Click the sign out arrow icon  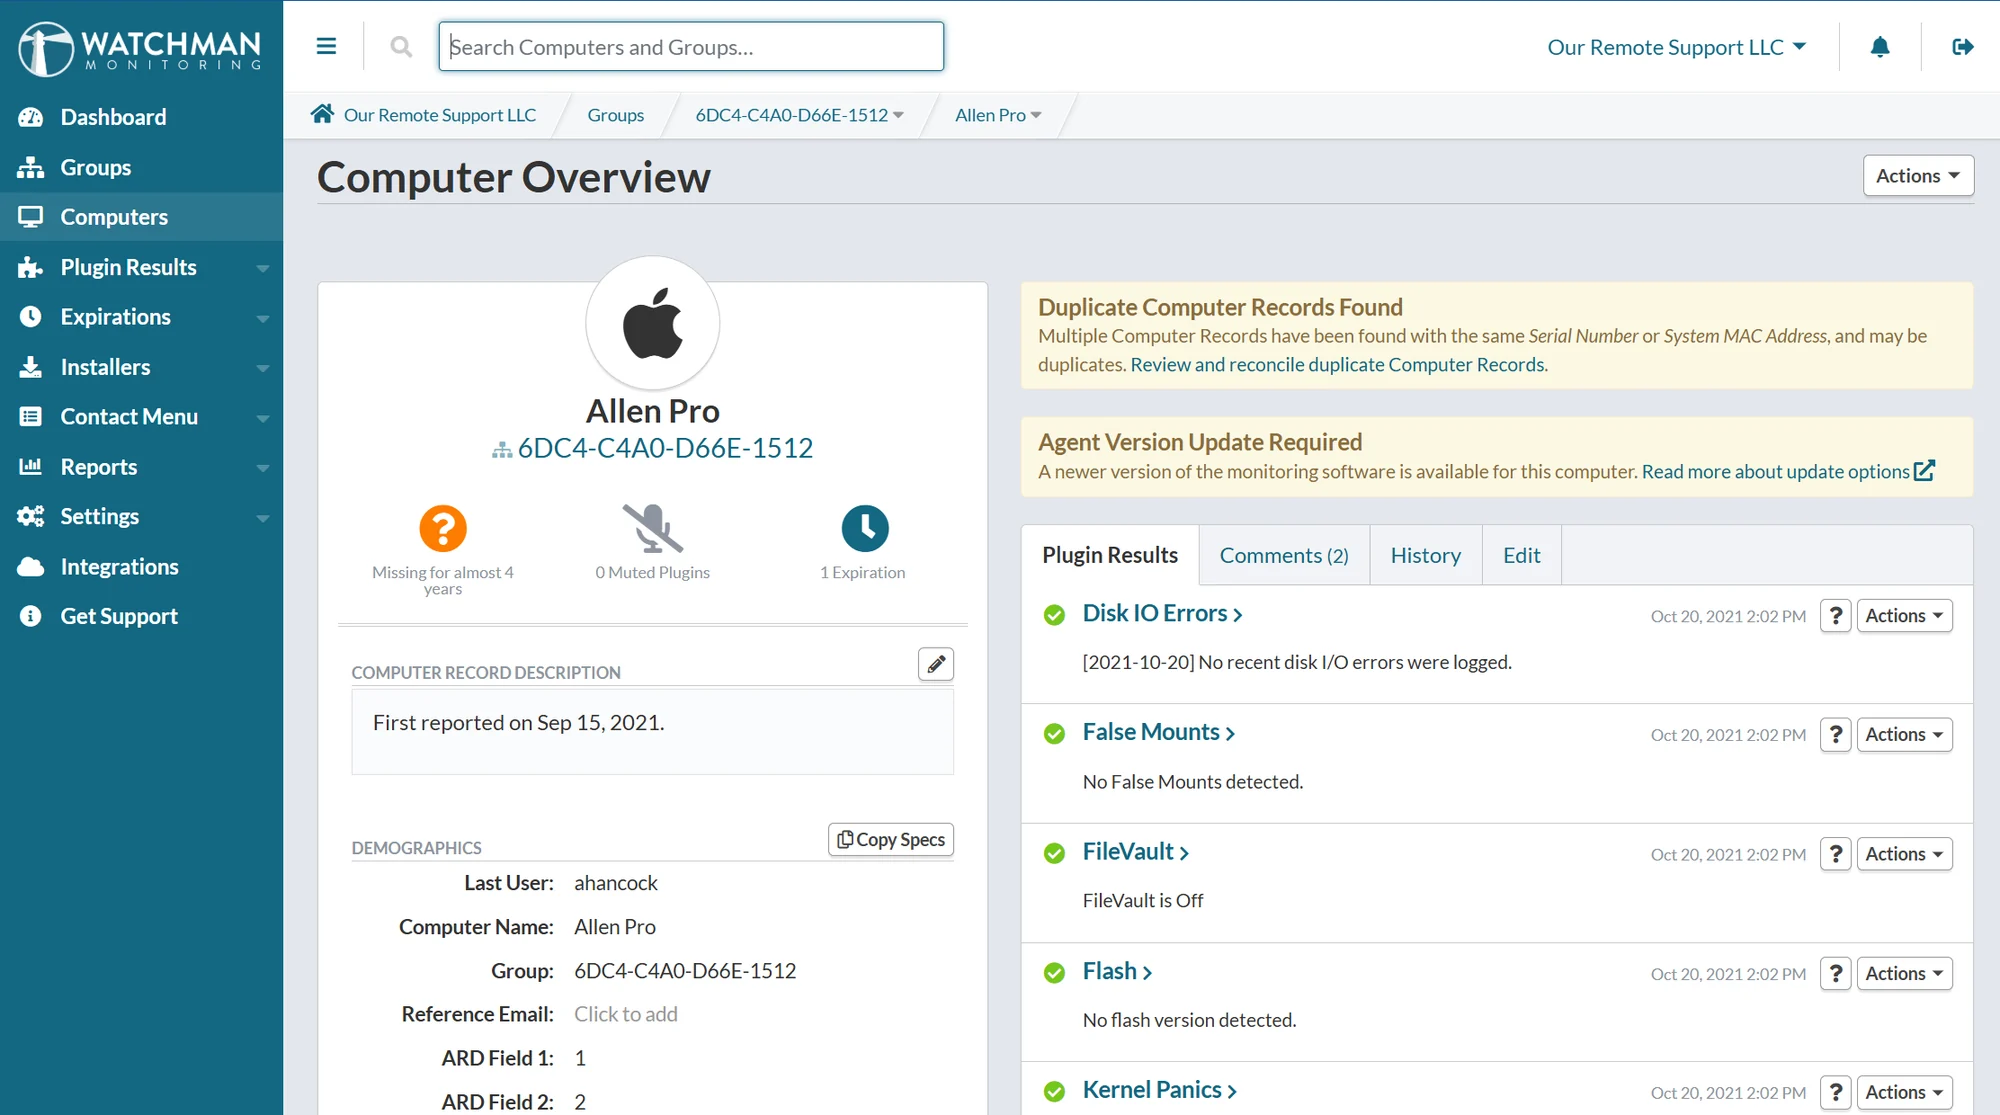click(x=1963, y=47)
